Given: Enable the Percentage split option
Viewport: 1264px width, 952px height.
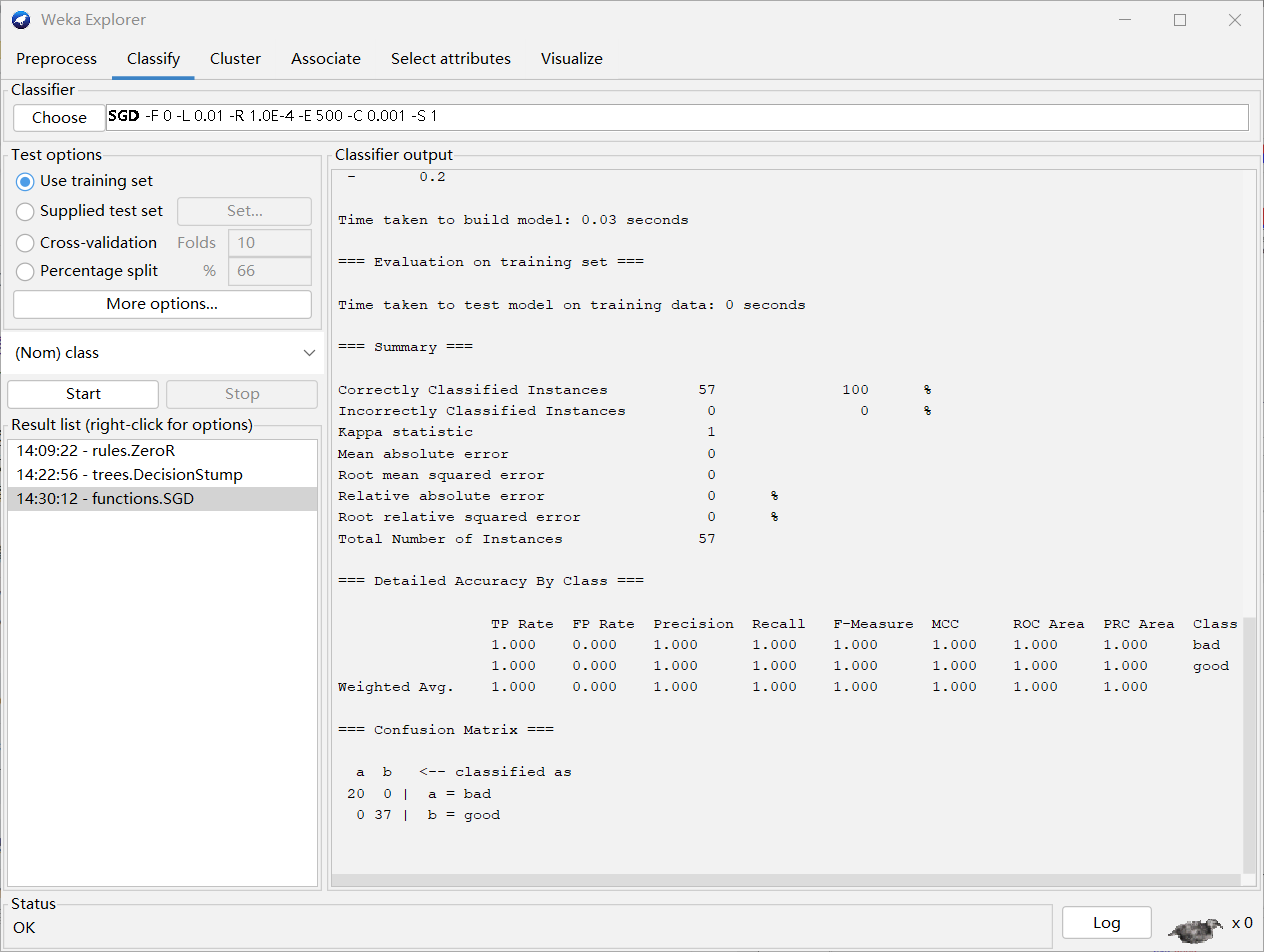Looking at the screenshot, I should [x=87, y=271].
